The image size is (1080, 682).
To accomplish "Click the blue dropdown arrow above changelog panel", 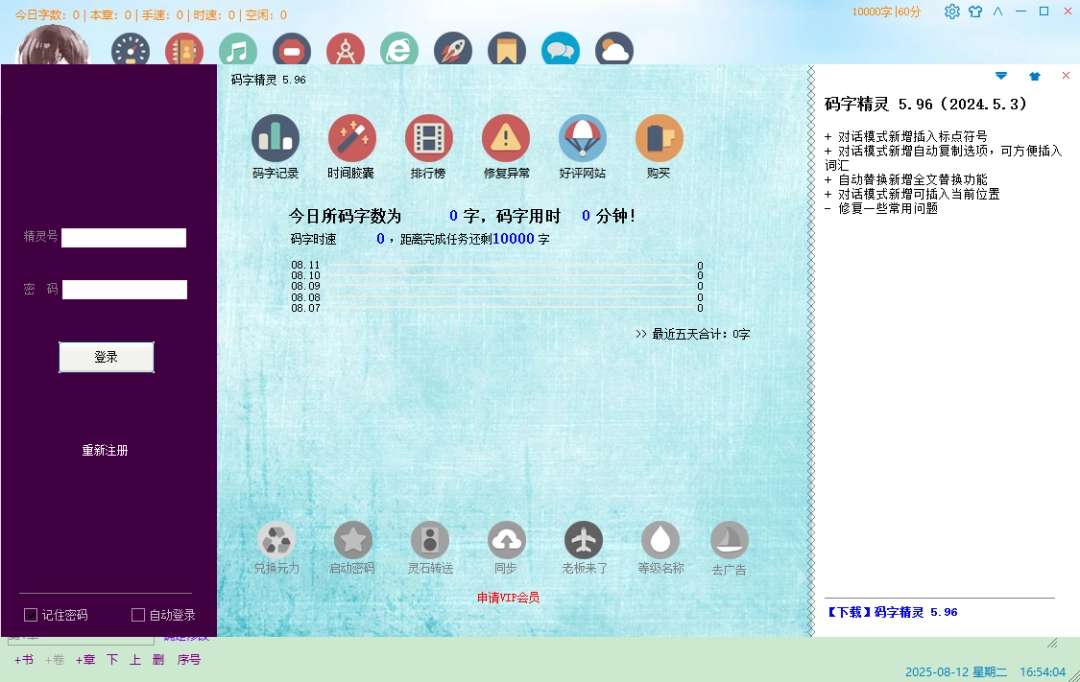I will pos(1000,75).
